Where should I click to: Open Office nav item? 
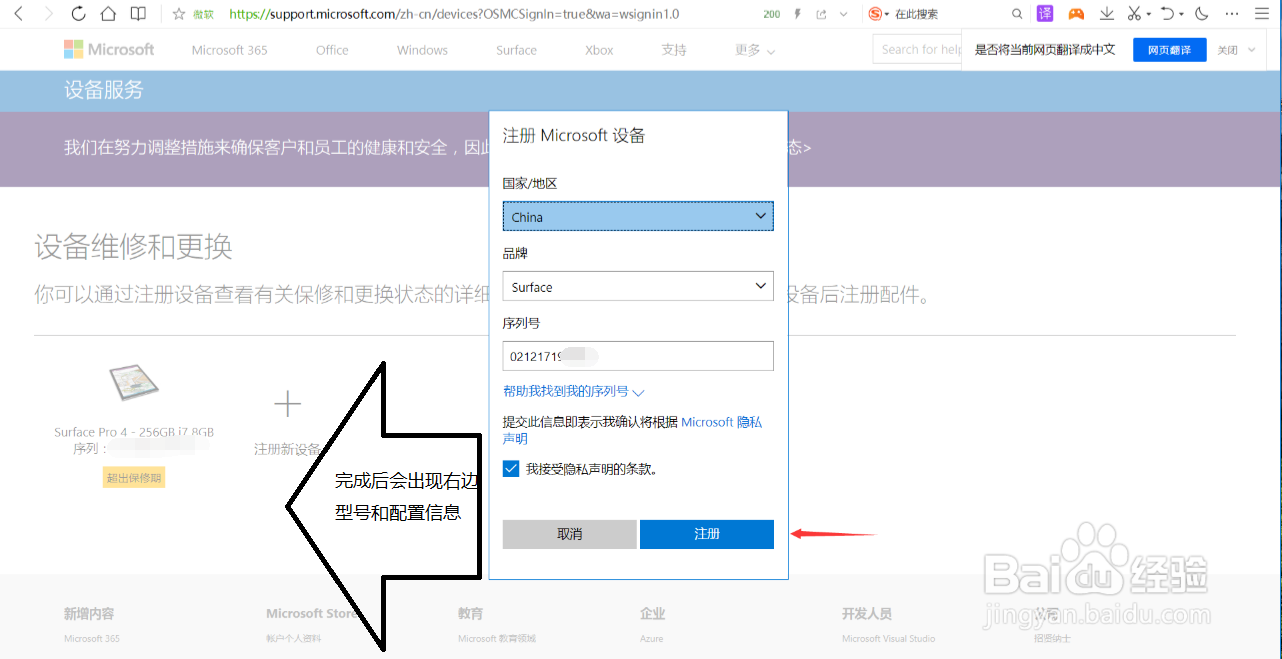332,50
